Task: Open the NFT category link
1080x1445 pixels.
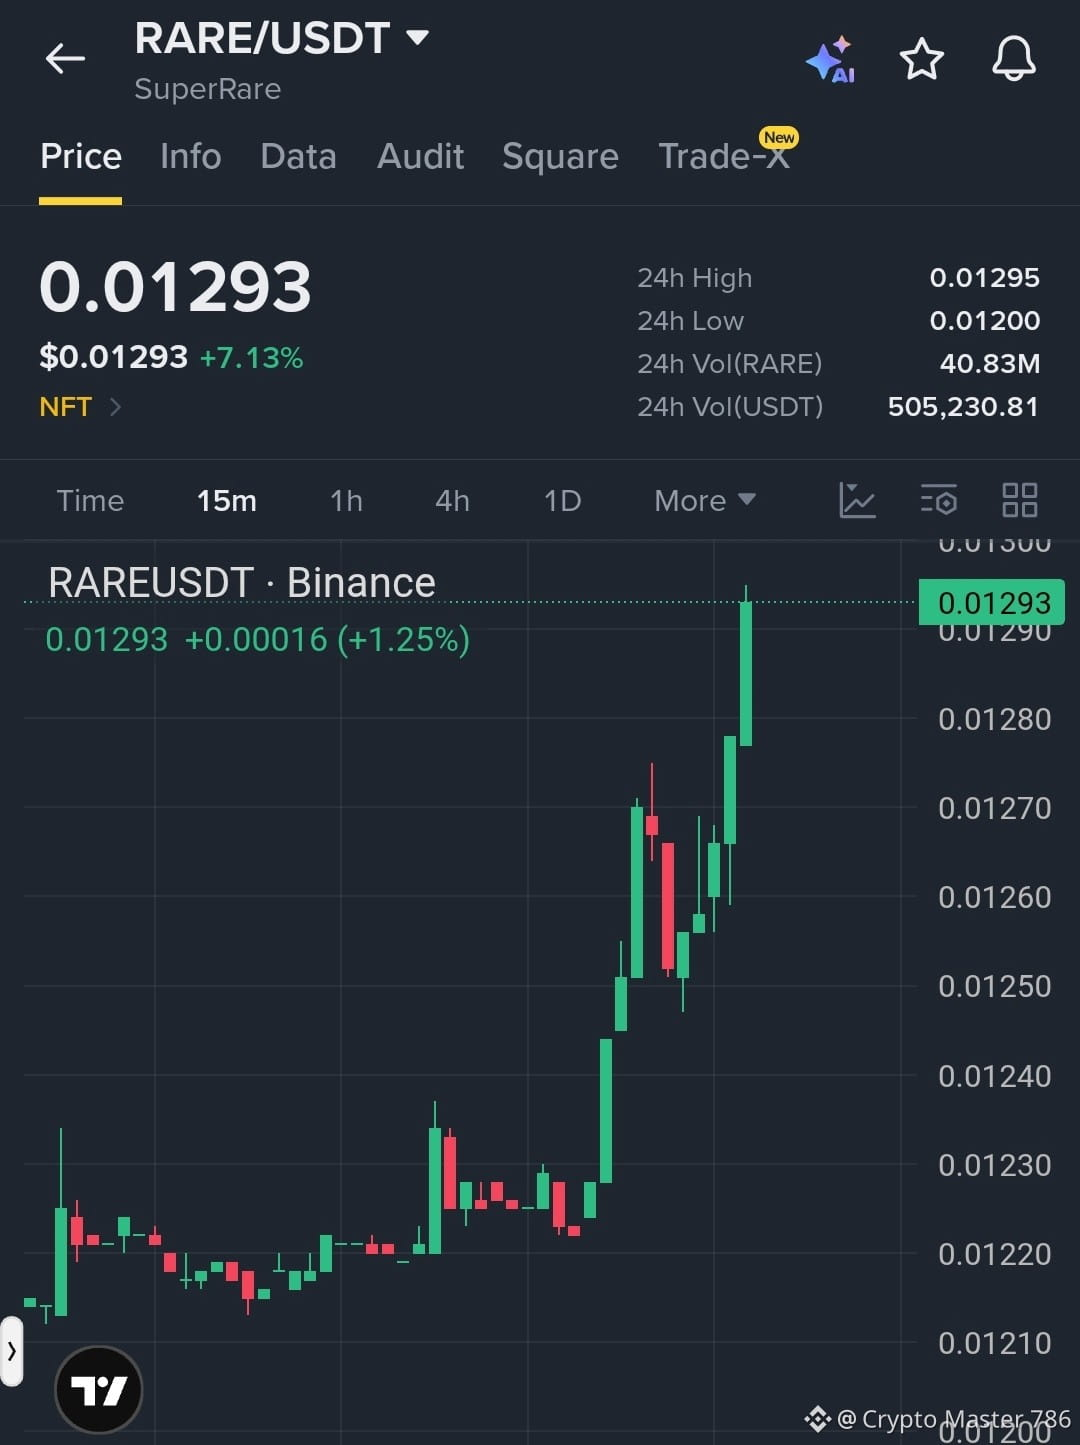Action: pos(80,407)
